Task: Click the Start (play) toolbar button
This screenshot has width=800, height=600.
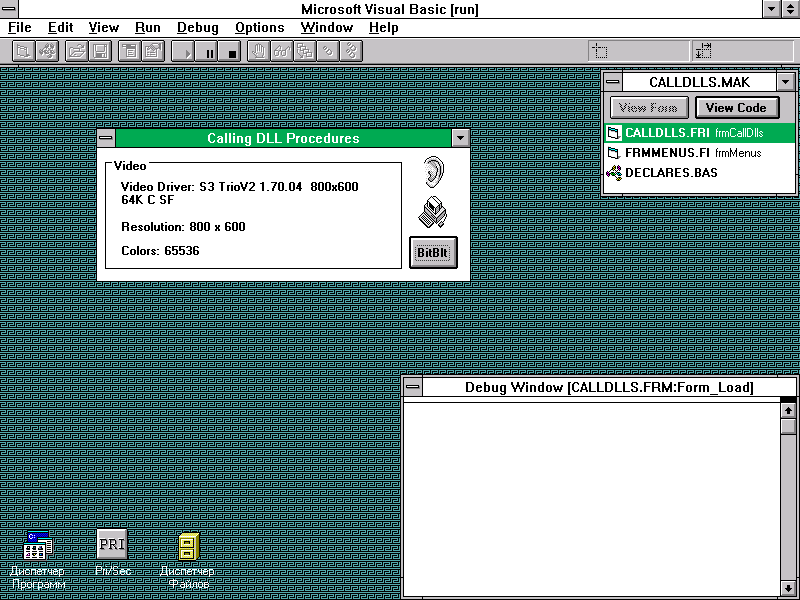Action: tap(183, 51)
